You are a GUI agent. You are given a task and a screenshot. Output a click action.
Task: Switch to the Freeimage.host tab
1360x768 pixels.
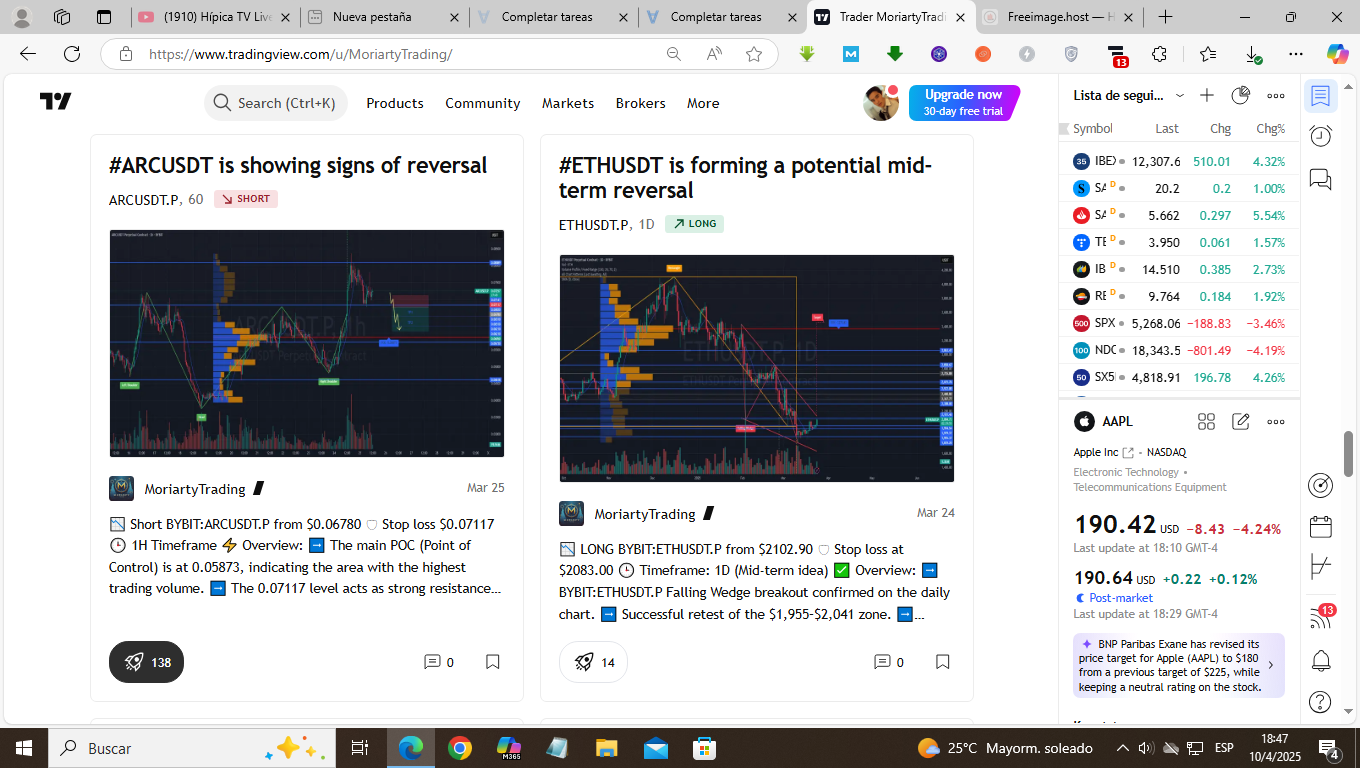tap(1060, 17)
